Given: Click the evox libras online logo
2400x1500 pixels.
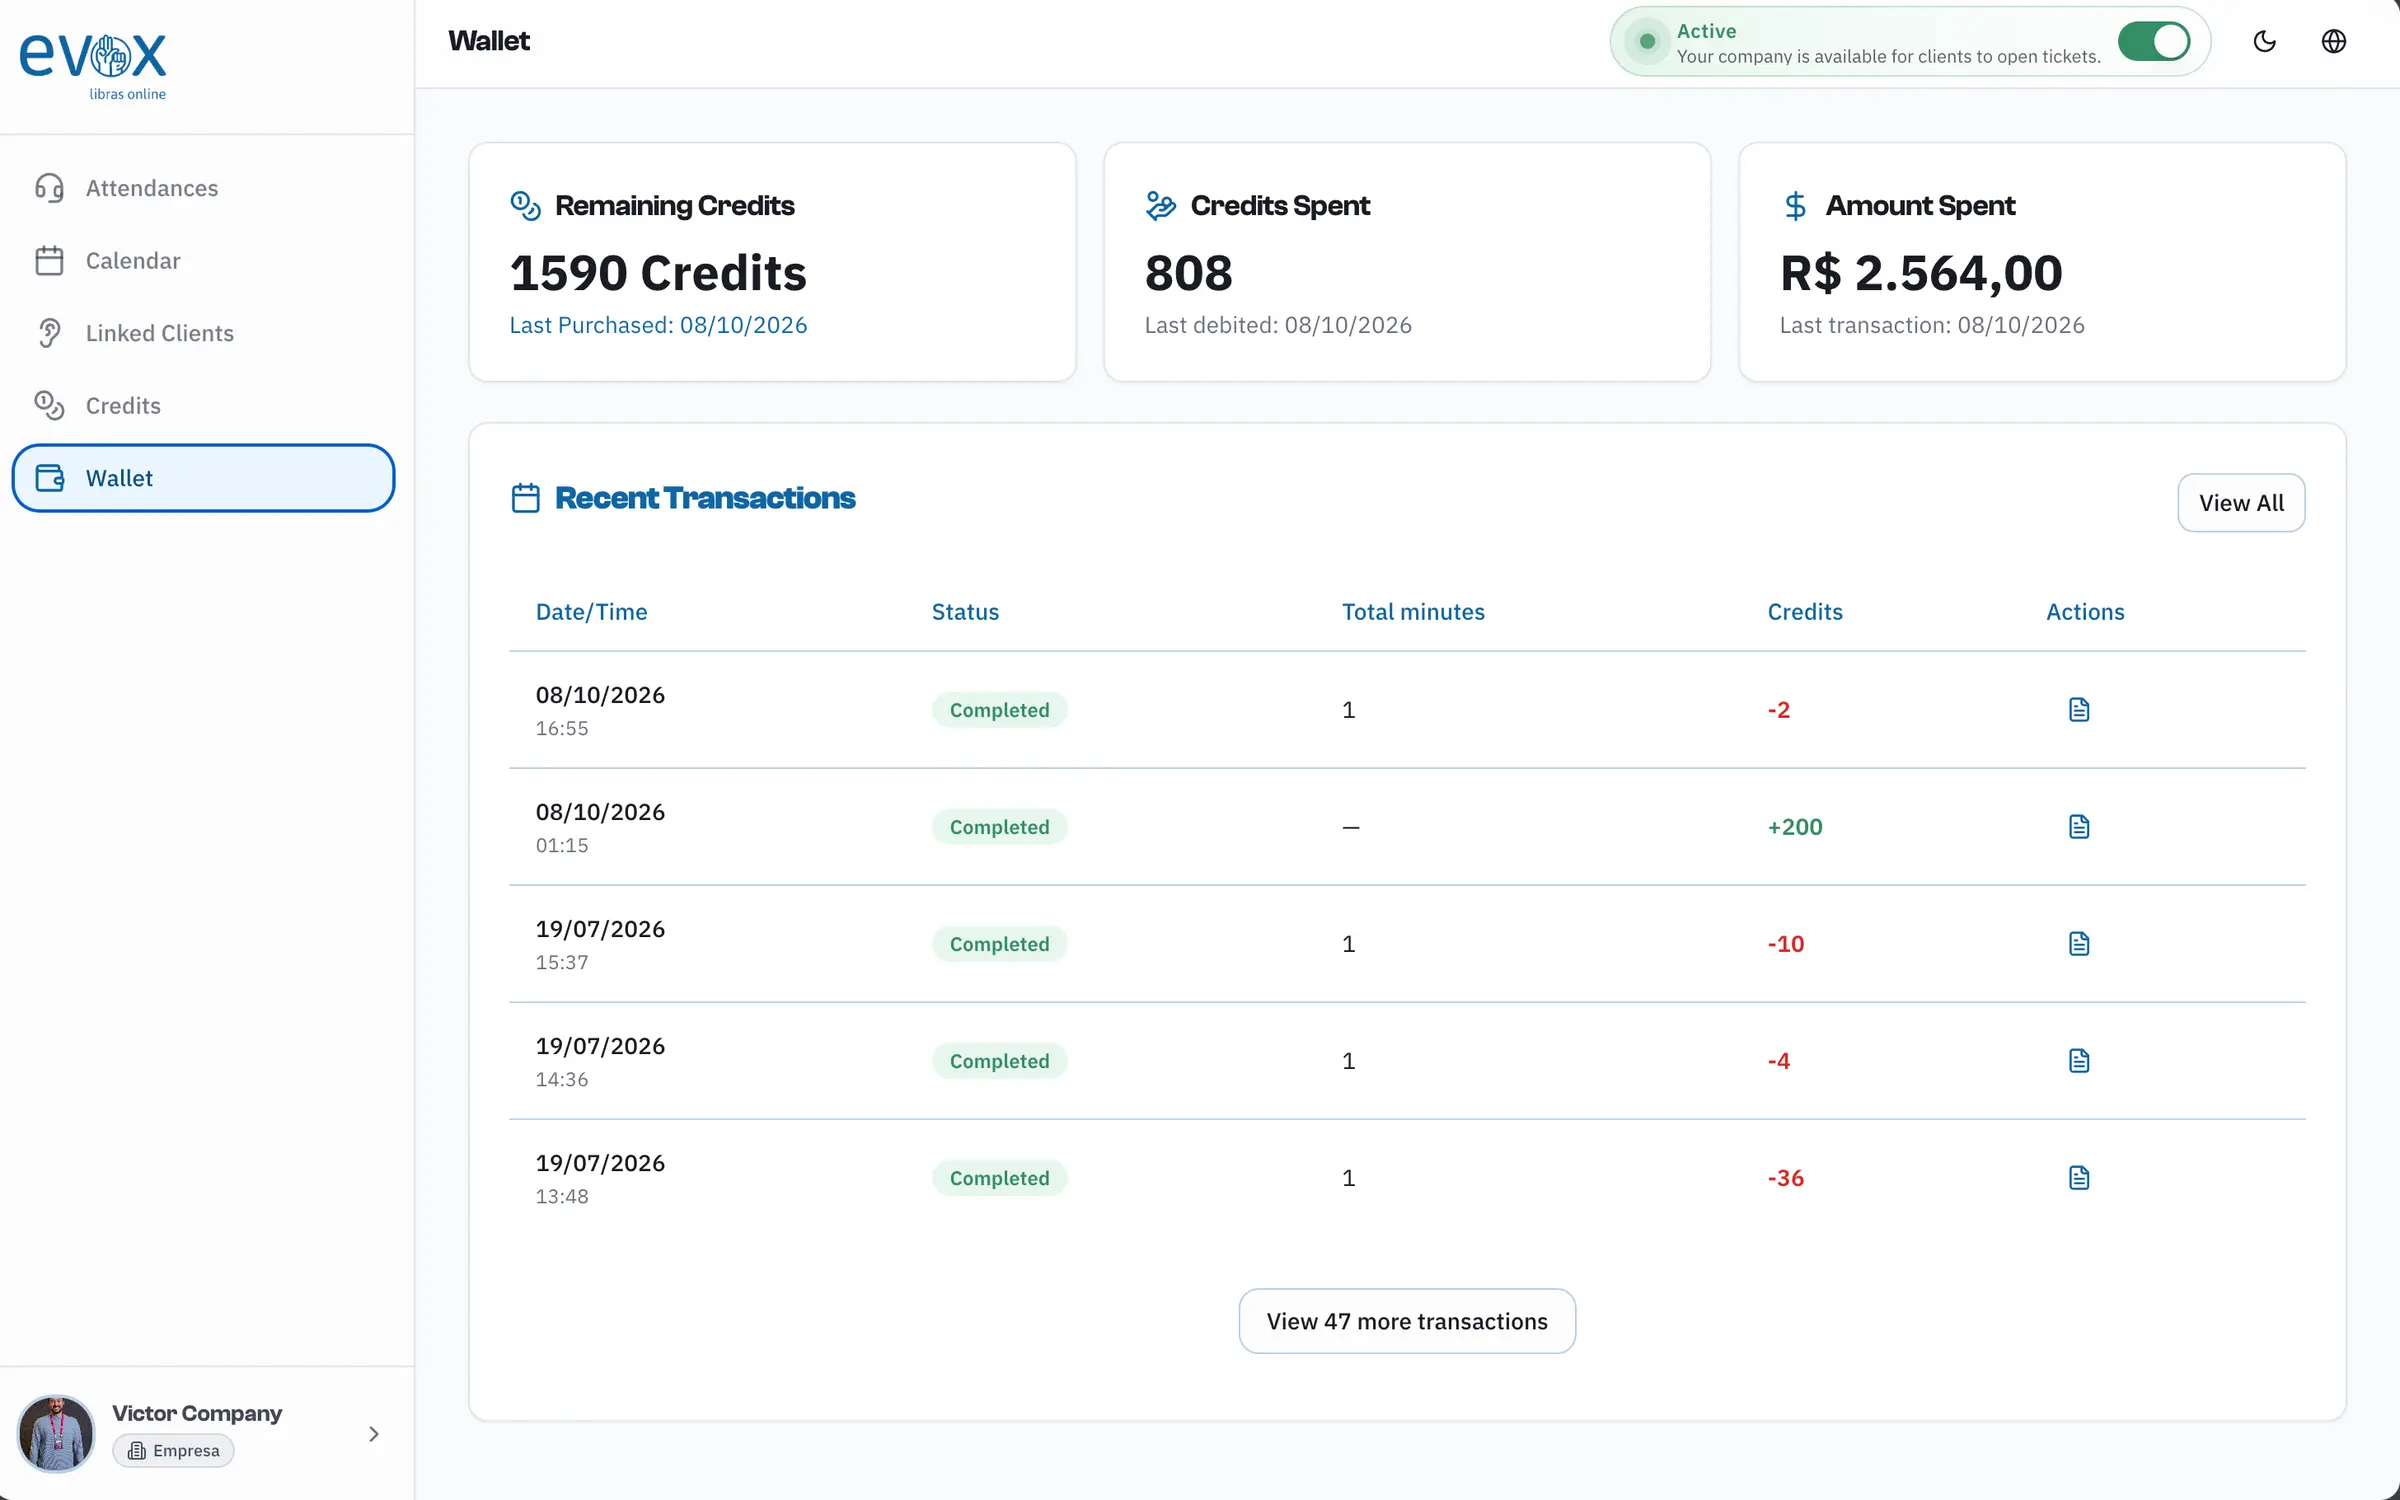Looking at the screenshot, I should pos(93,65).
